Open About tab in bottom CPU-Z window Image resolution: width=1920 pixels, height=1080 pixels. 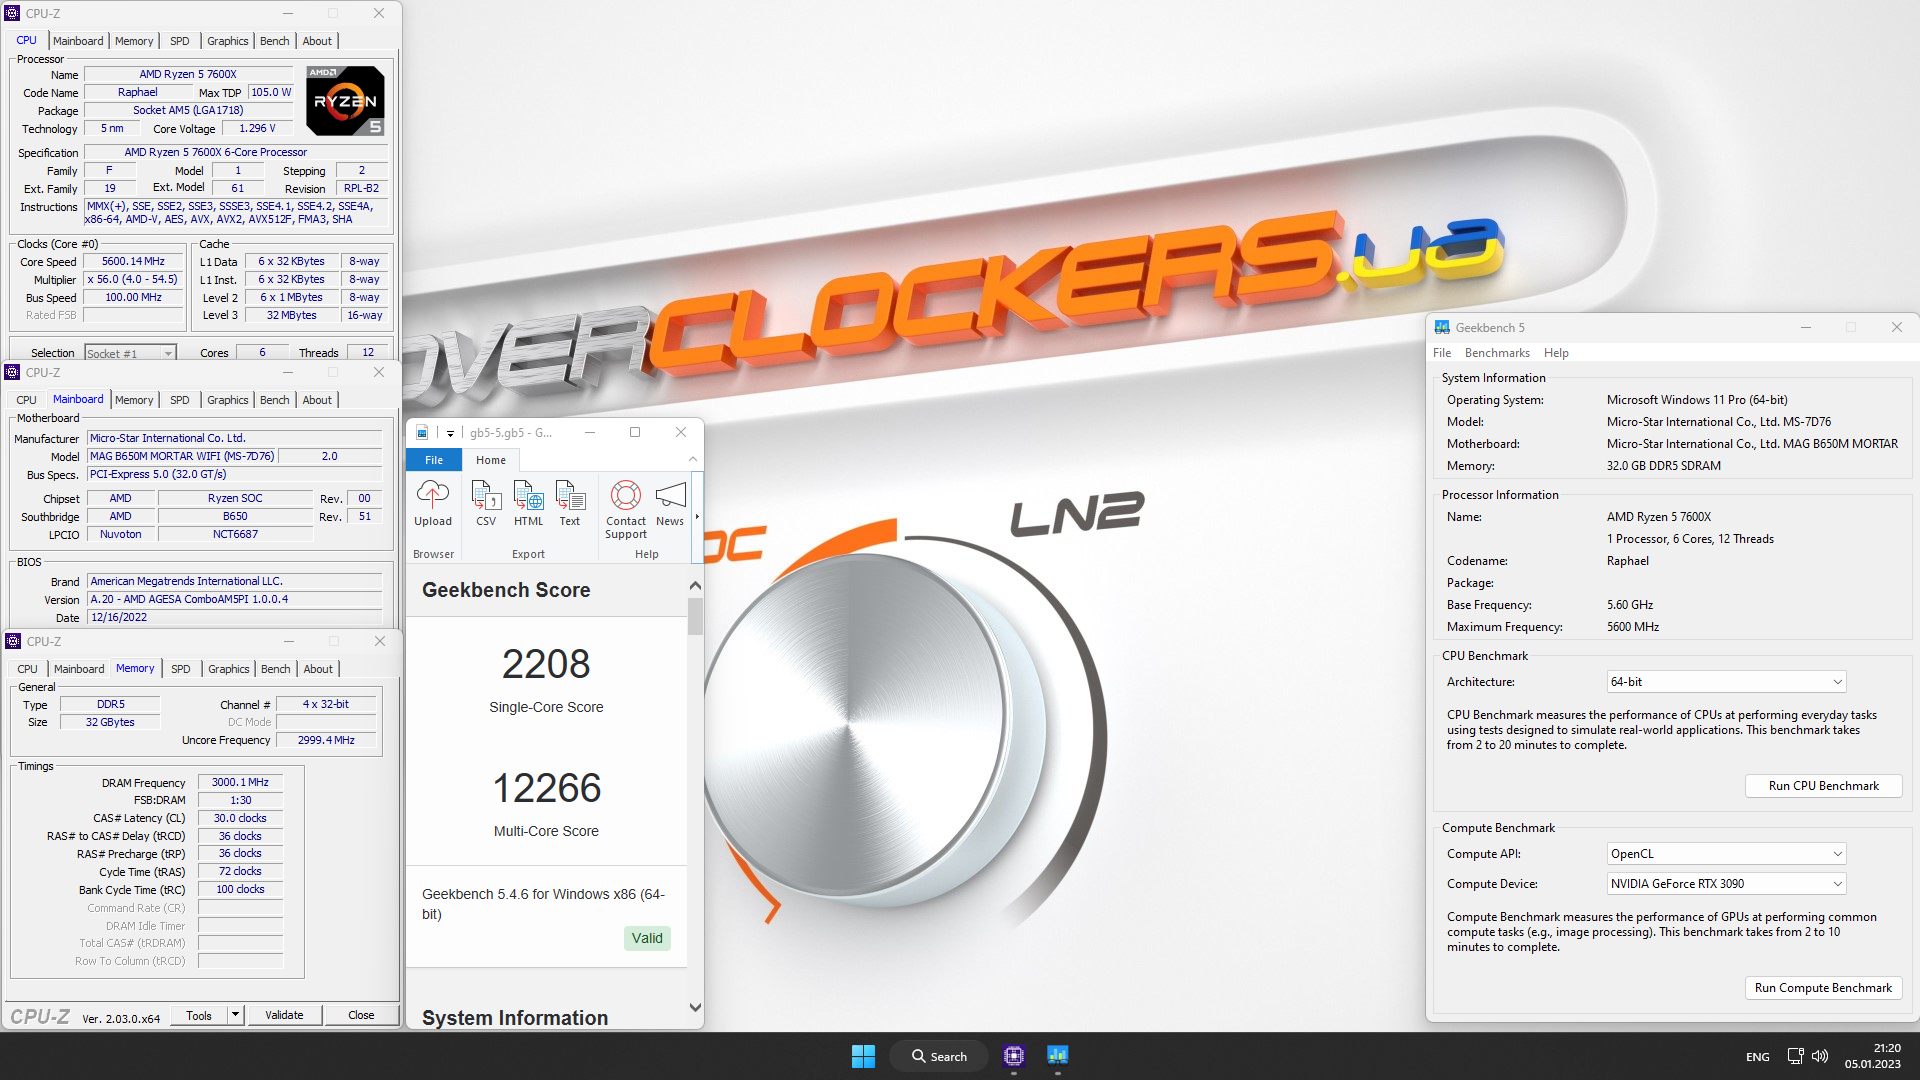pyautogui.click(x=318, y=669)
